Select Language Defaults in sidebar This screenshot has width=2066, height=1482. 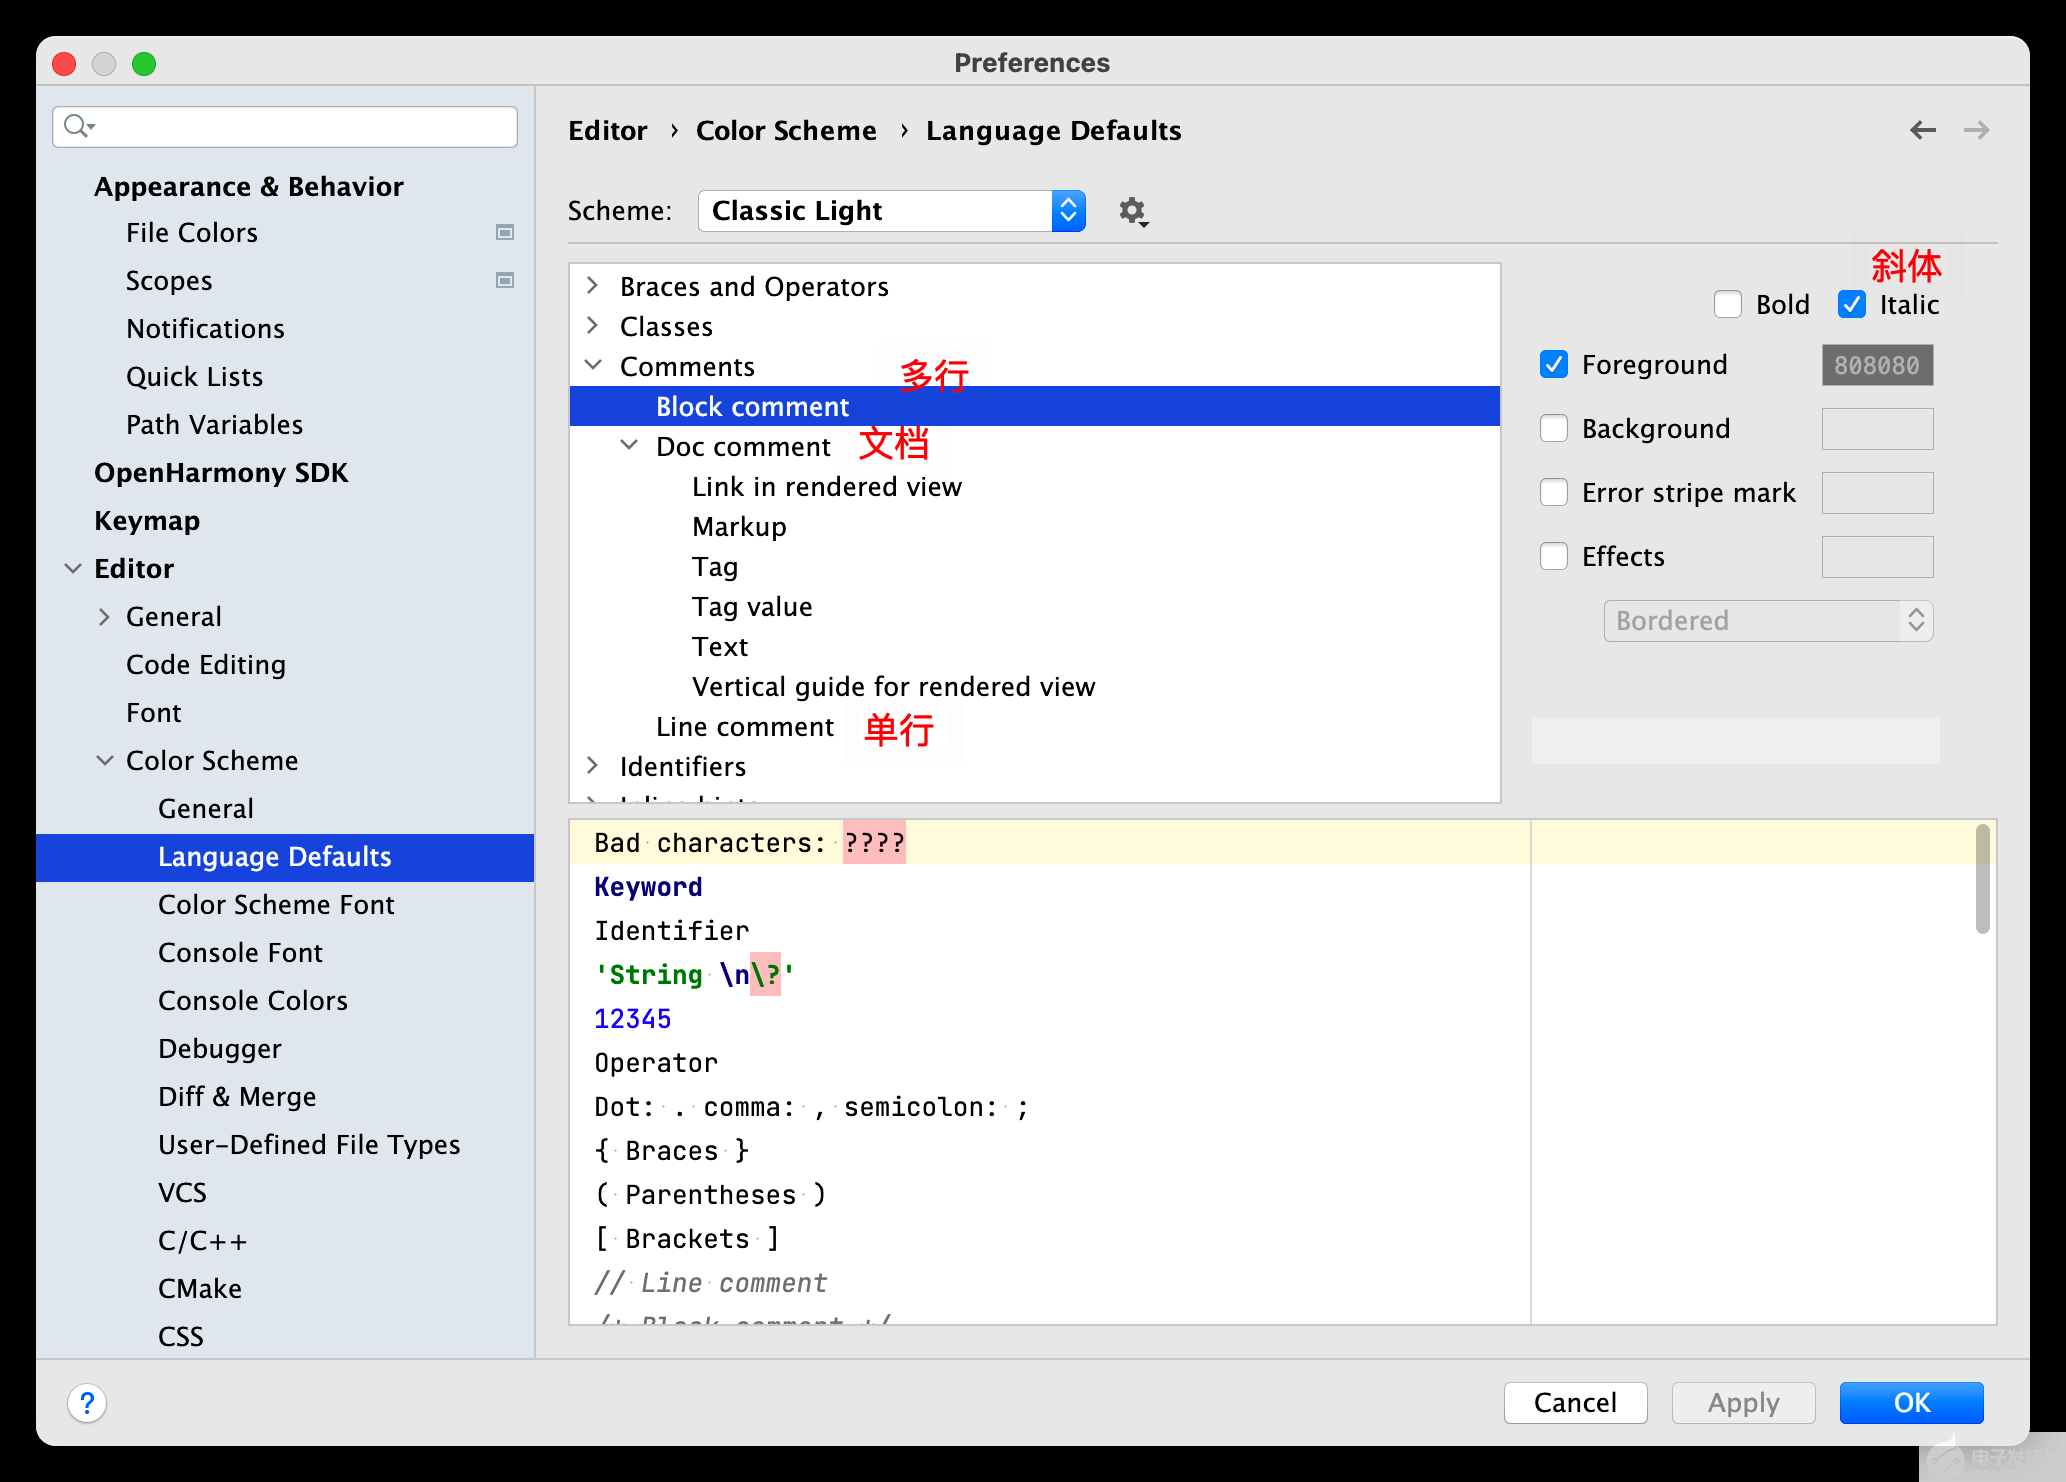tap(273, 855)
